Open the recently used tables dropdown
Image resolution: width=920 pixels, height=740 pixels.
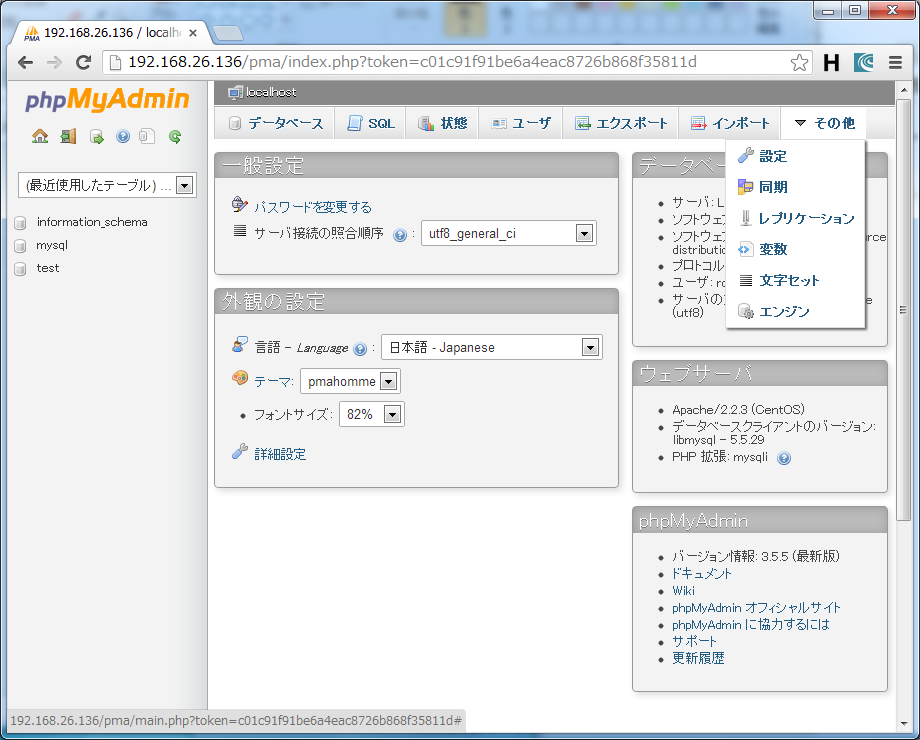(183, 185)
